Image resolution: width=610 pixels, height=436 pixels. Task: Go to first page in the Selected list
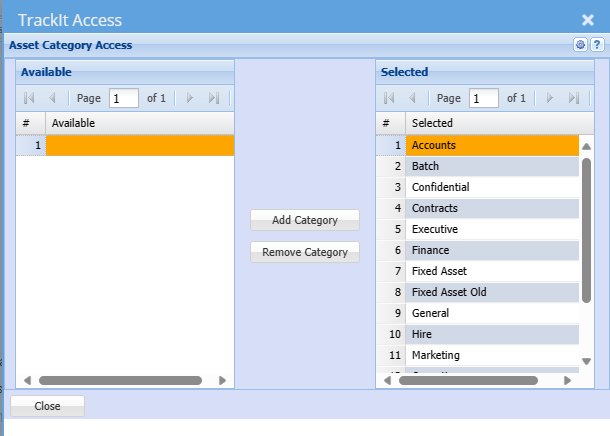click(389, 98)
